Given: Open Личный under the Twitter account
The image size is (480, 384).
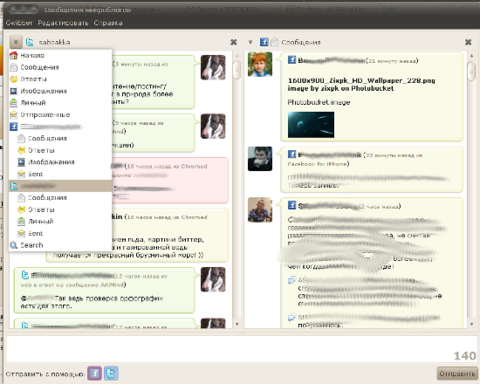Looking at the screenshot, I should point(60,221).
